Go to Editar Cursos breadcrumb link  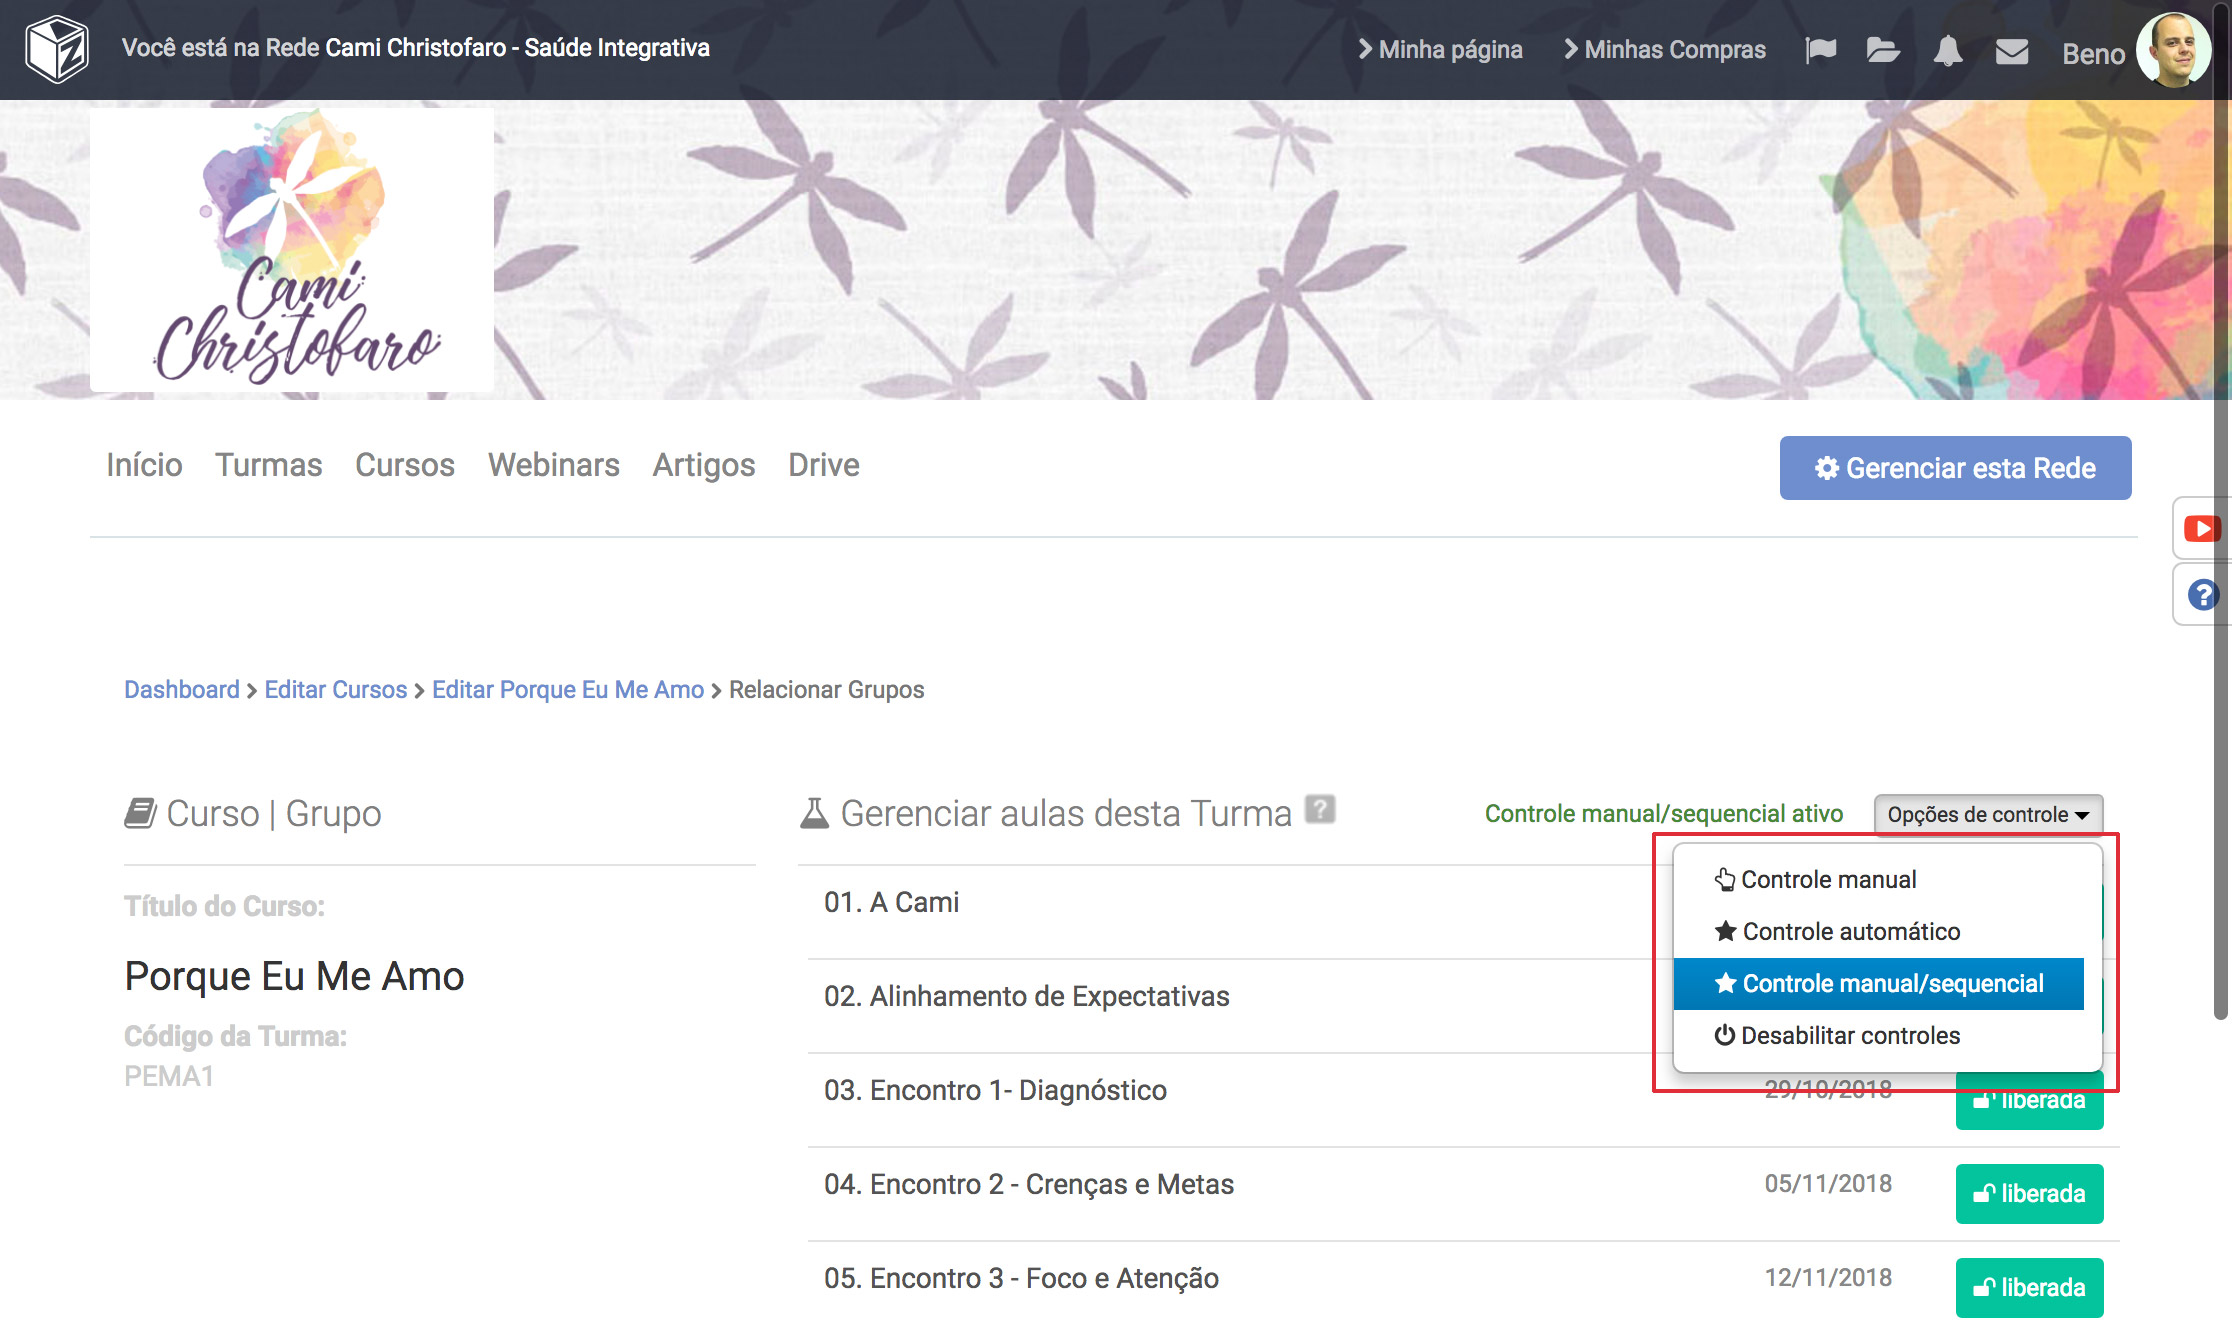tap(335, 690)
